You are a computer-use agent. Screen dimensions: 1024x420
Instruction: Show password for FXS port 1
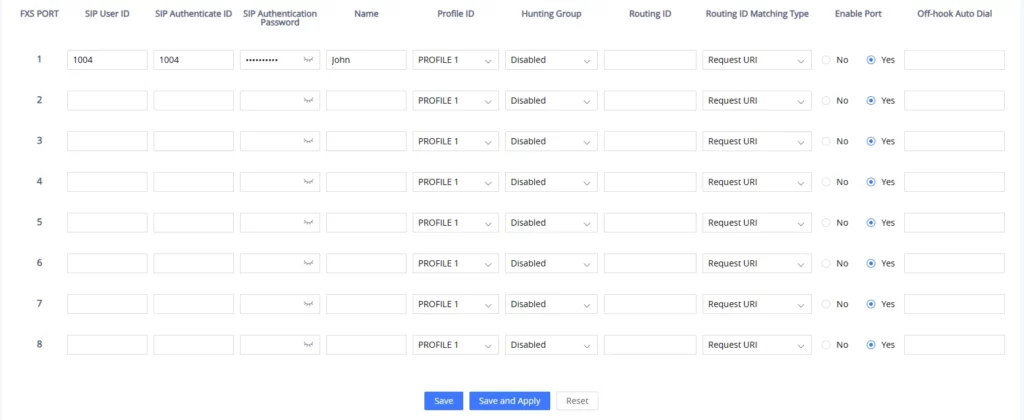tap(309, 60)
